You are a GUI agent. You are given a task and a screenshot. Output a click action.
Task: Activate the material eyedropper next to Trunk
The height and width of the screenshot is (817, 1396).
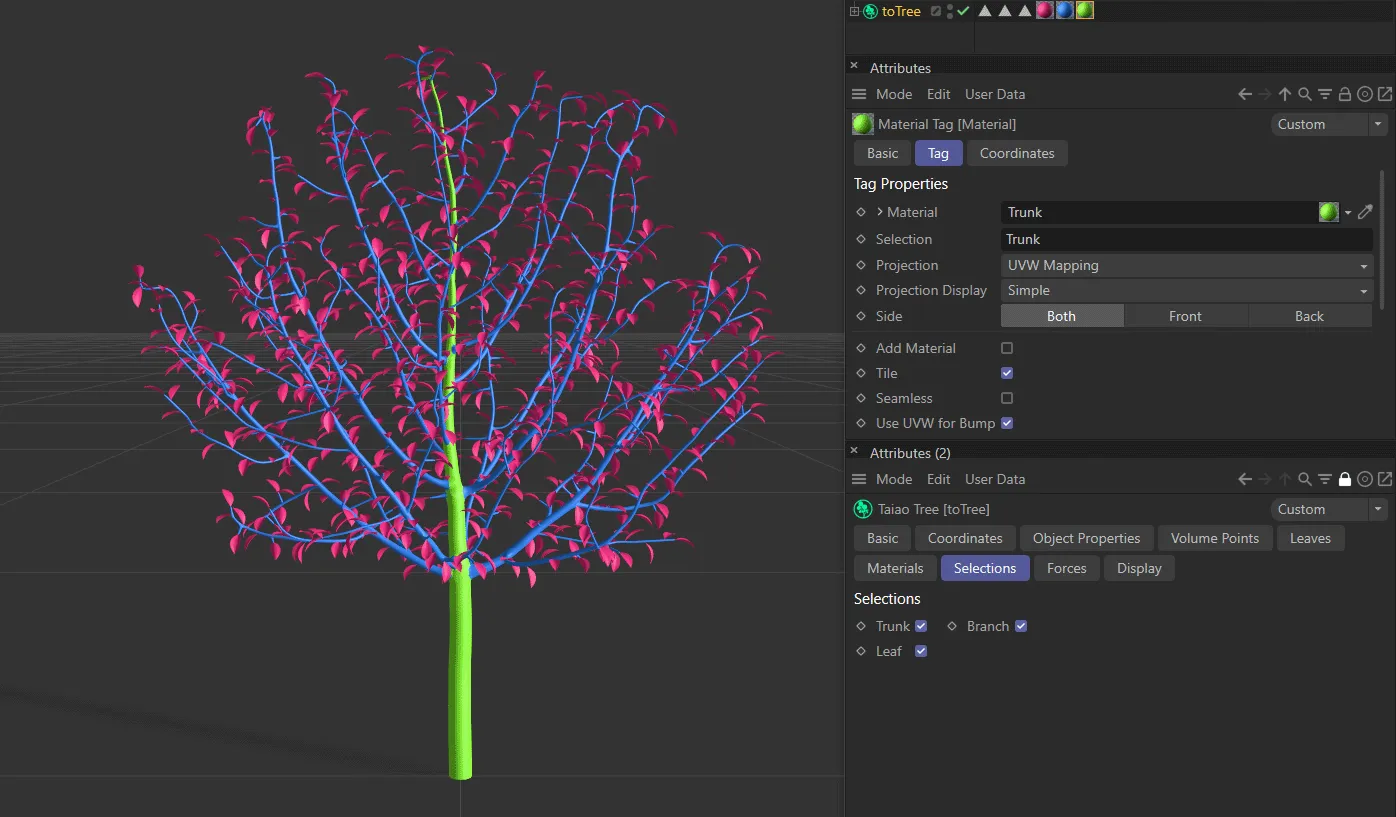coord(1365,212)
